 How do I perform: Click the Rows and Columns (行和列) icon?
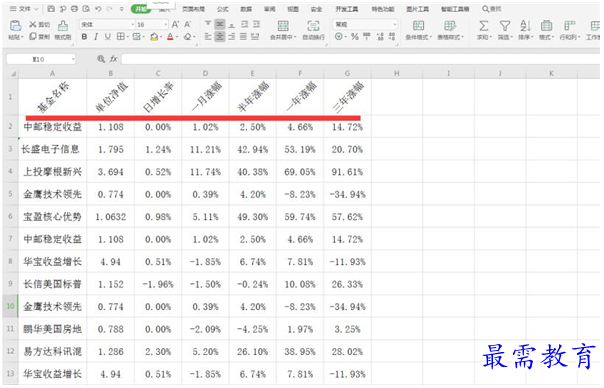[x=569, y=26]
